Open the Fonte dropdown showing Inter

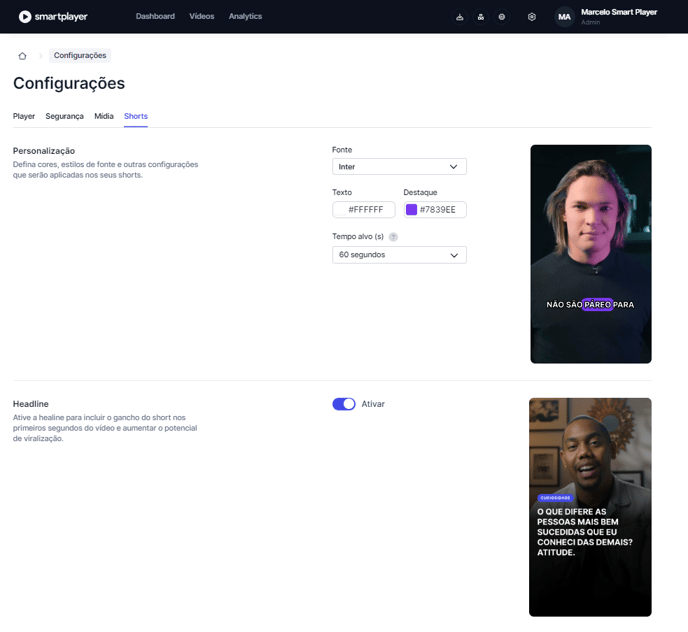[399, 167]
